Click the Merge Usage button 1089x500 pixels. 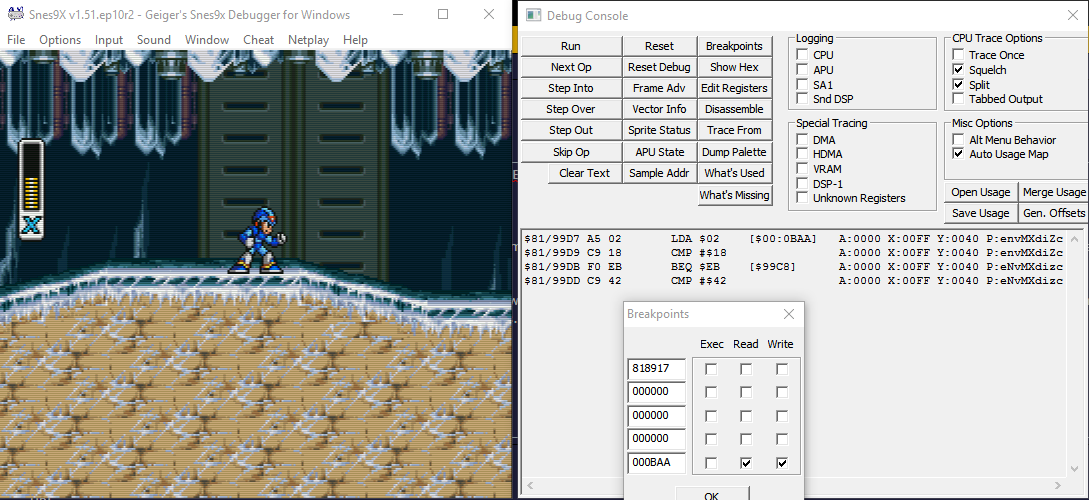(x=1054, y=192)
